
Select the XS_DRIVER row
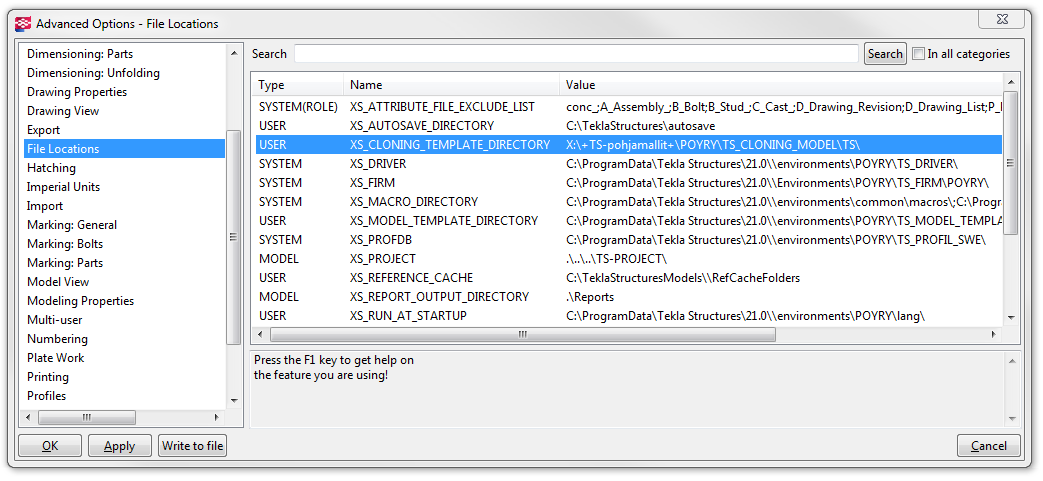(627, 163)
